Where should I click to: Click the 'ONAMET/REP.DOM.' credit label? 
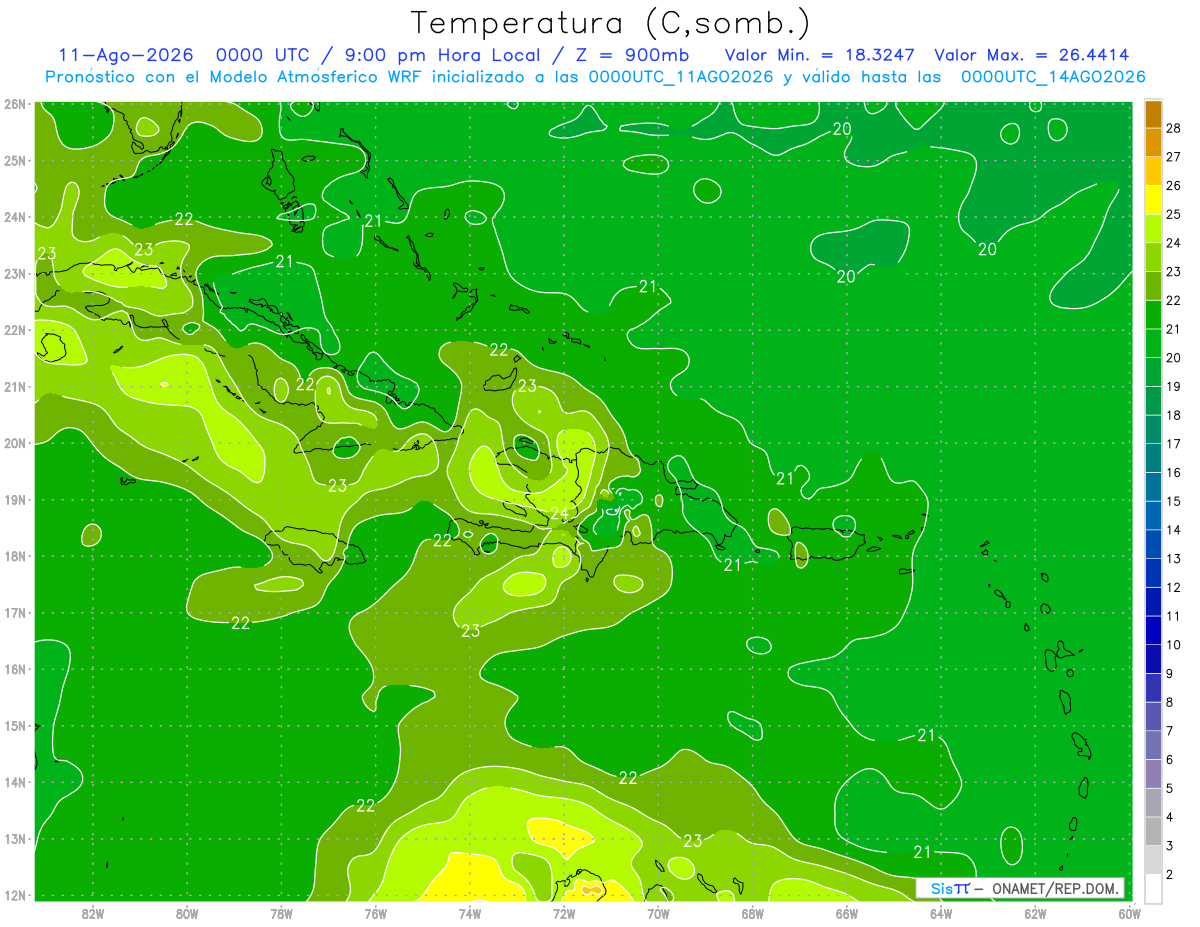(1057, 888)
